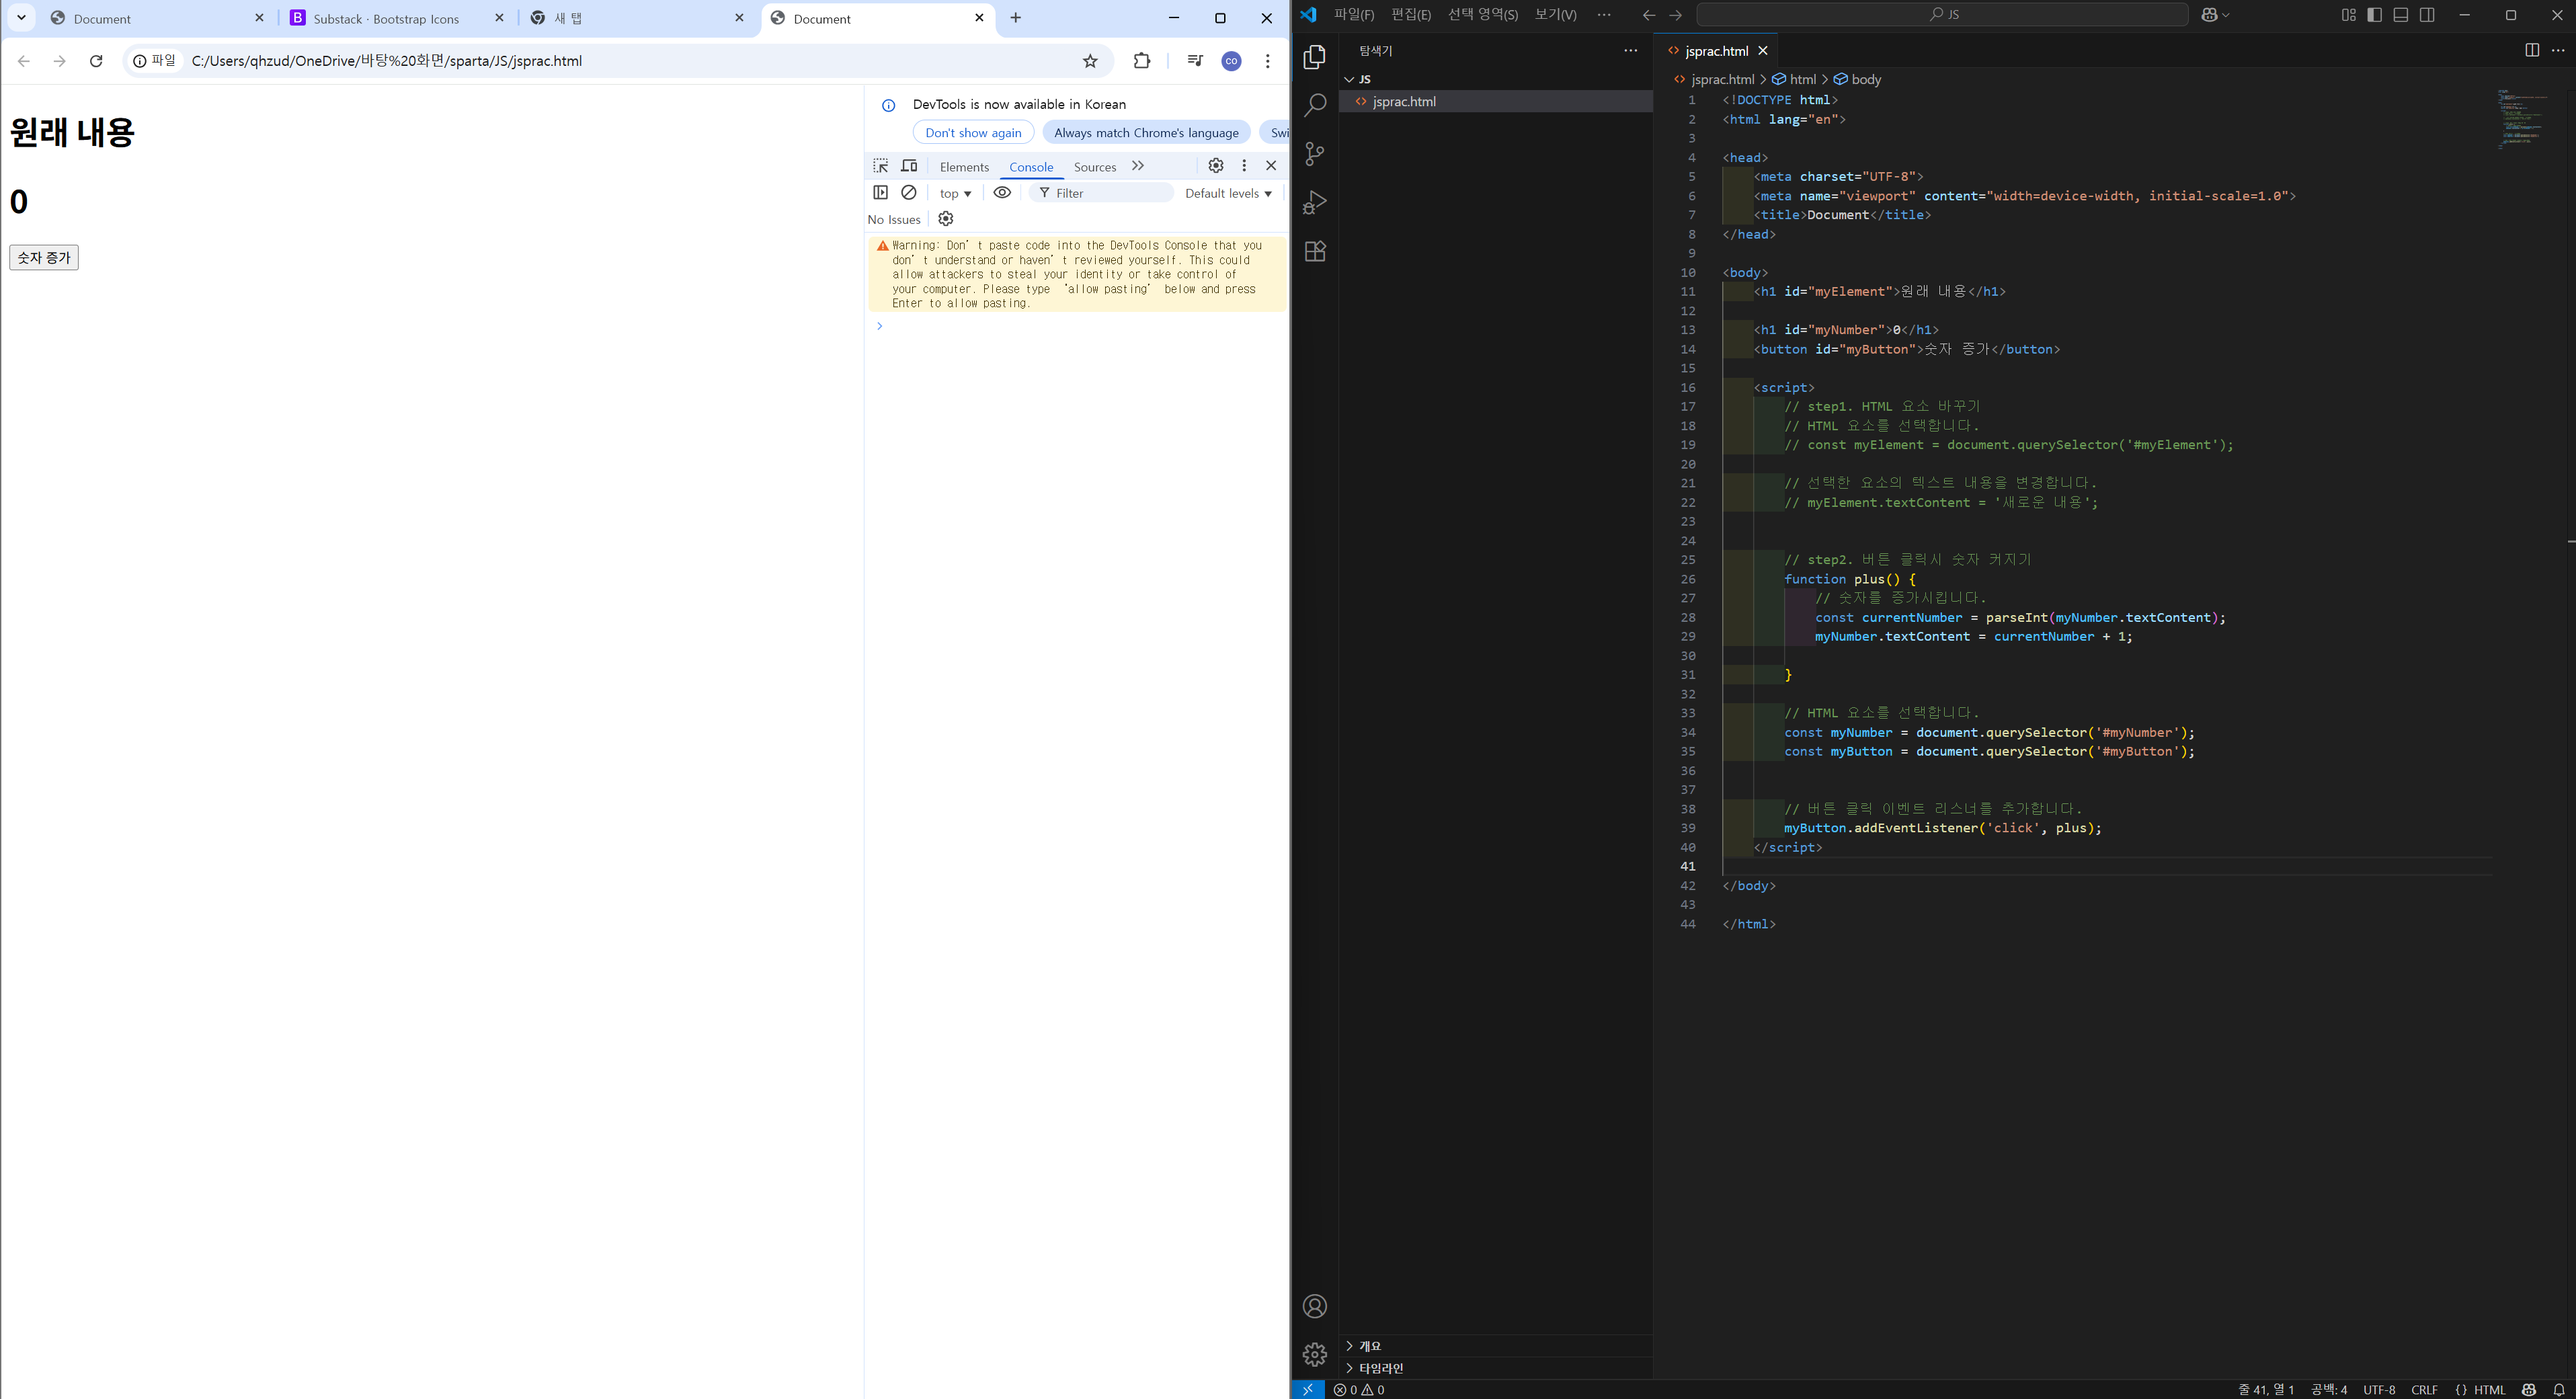Open Customize Layout in VS Code title bar

pyautogui.click(x=2348, y=15)
